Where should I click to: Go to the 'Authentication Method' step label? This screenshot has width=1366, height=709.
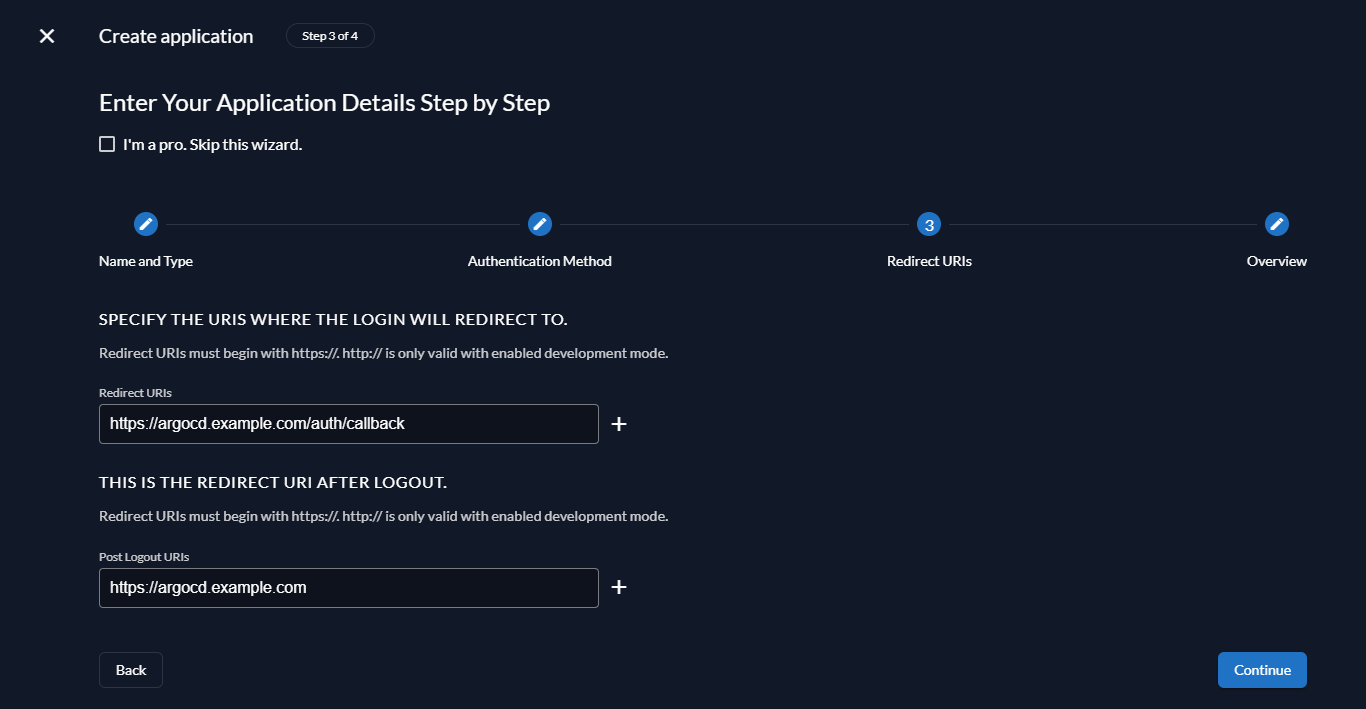(x=540, y=261)
